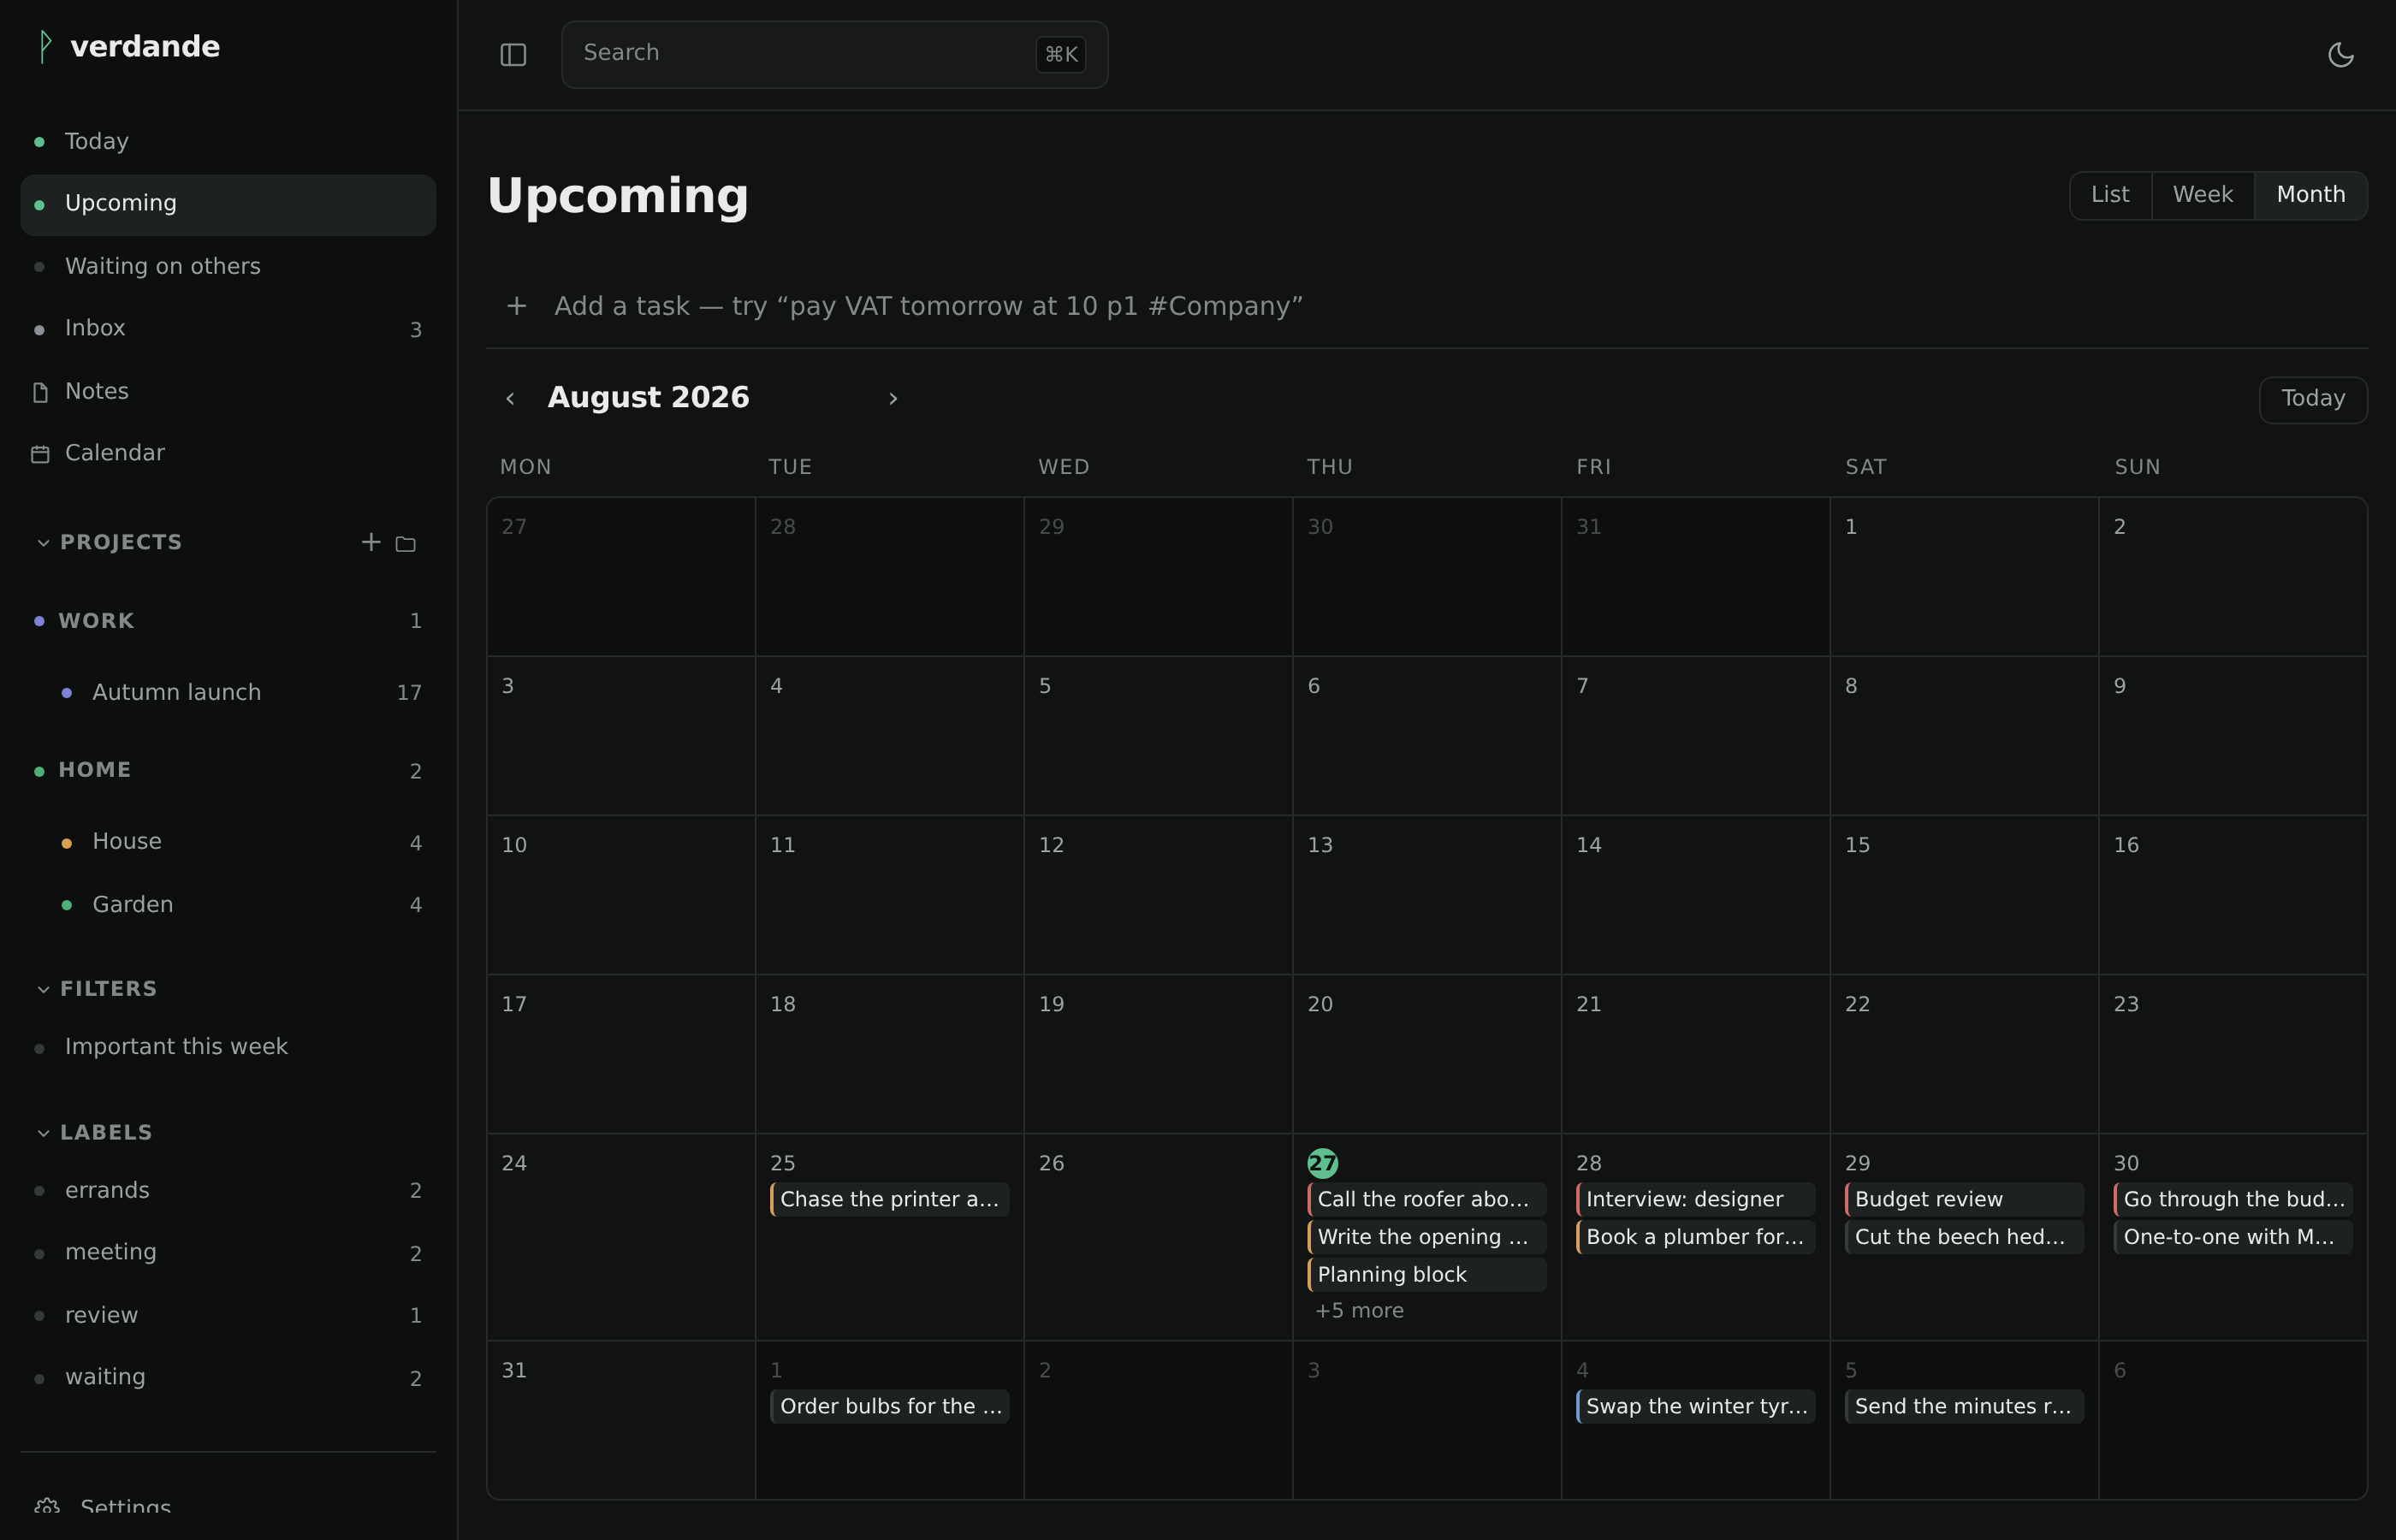Image resolution: width=2396 pixels, height=1540 pixels.
Task: Open the Inbox
Action: 228,328
